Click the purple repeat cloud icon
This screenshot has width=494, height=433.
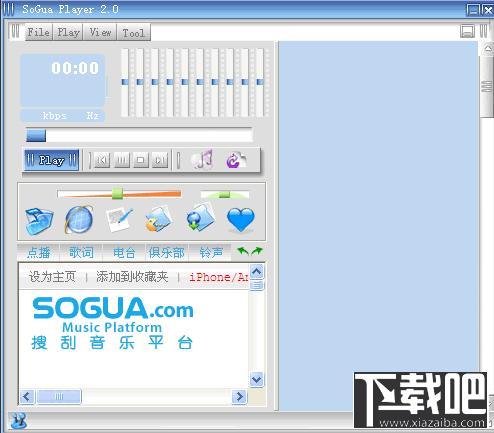236,160
